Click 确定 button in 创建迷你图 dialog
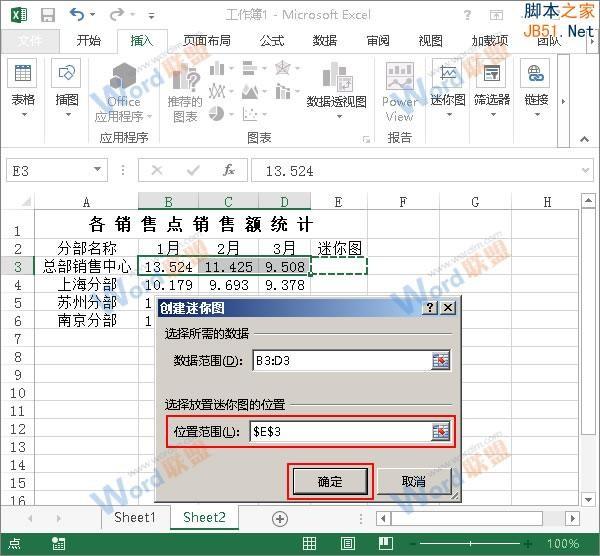The width and height of the screenshot is (600, 556). [x=330, y=481]
